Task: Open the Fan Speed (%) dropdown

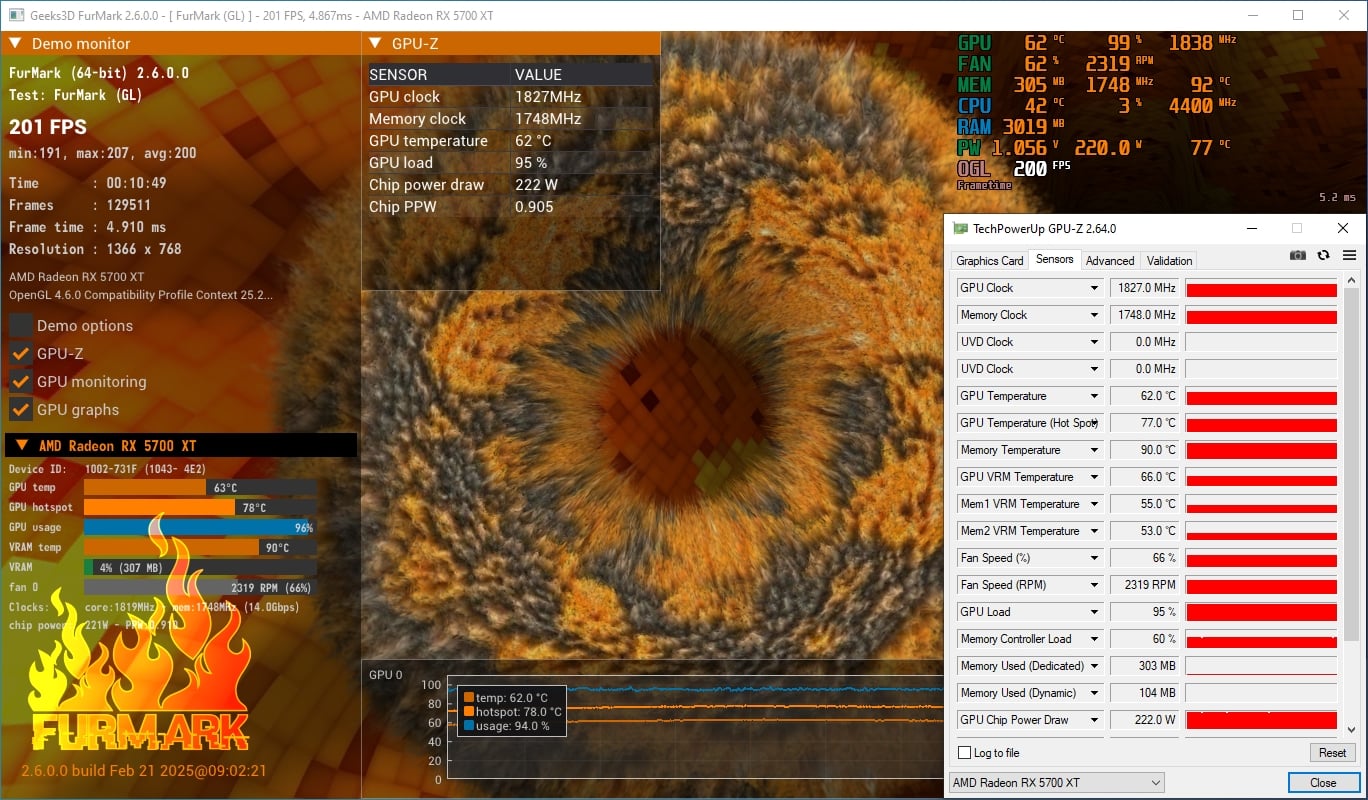Action: point(1094,558)
